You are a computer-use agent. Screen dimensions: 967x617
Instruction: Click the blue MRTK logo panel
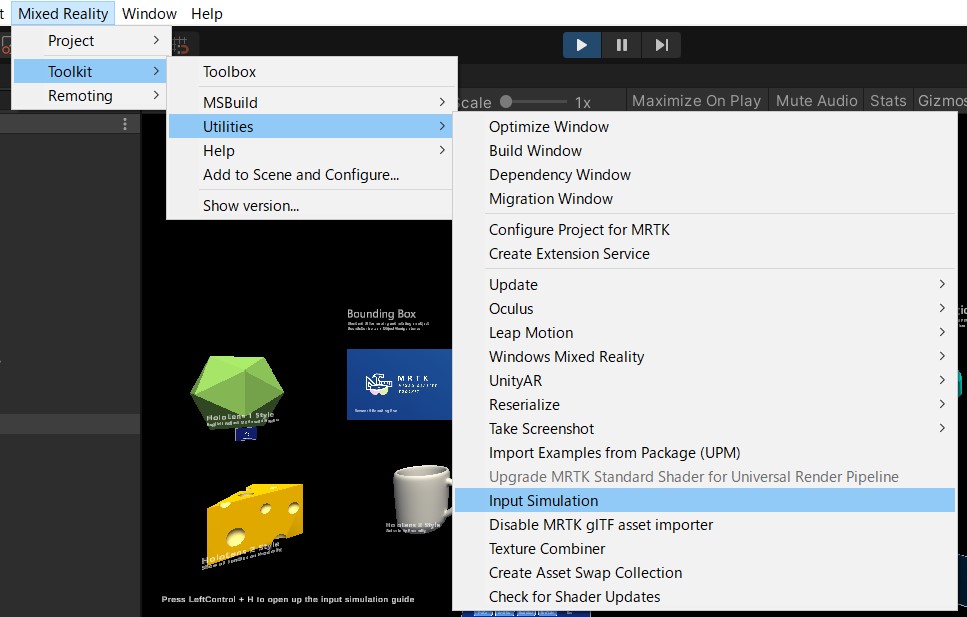399,384
